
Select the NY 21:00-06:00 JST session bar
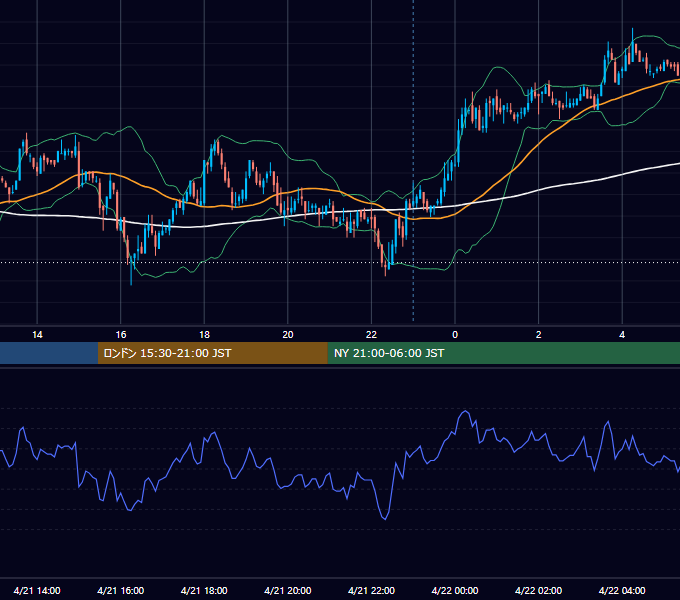(x=503, y=353)
